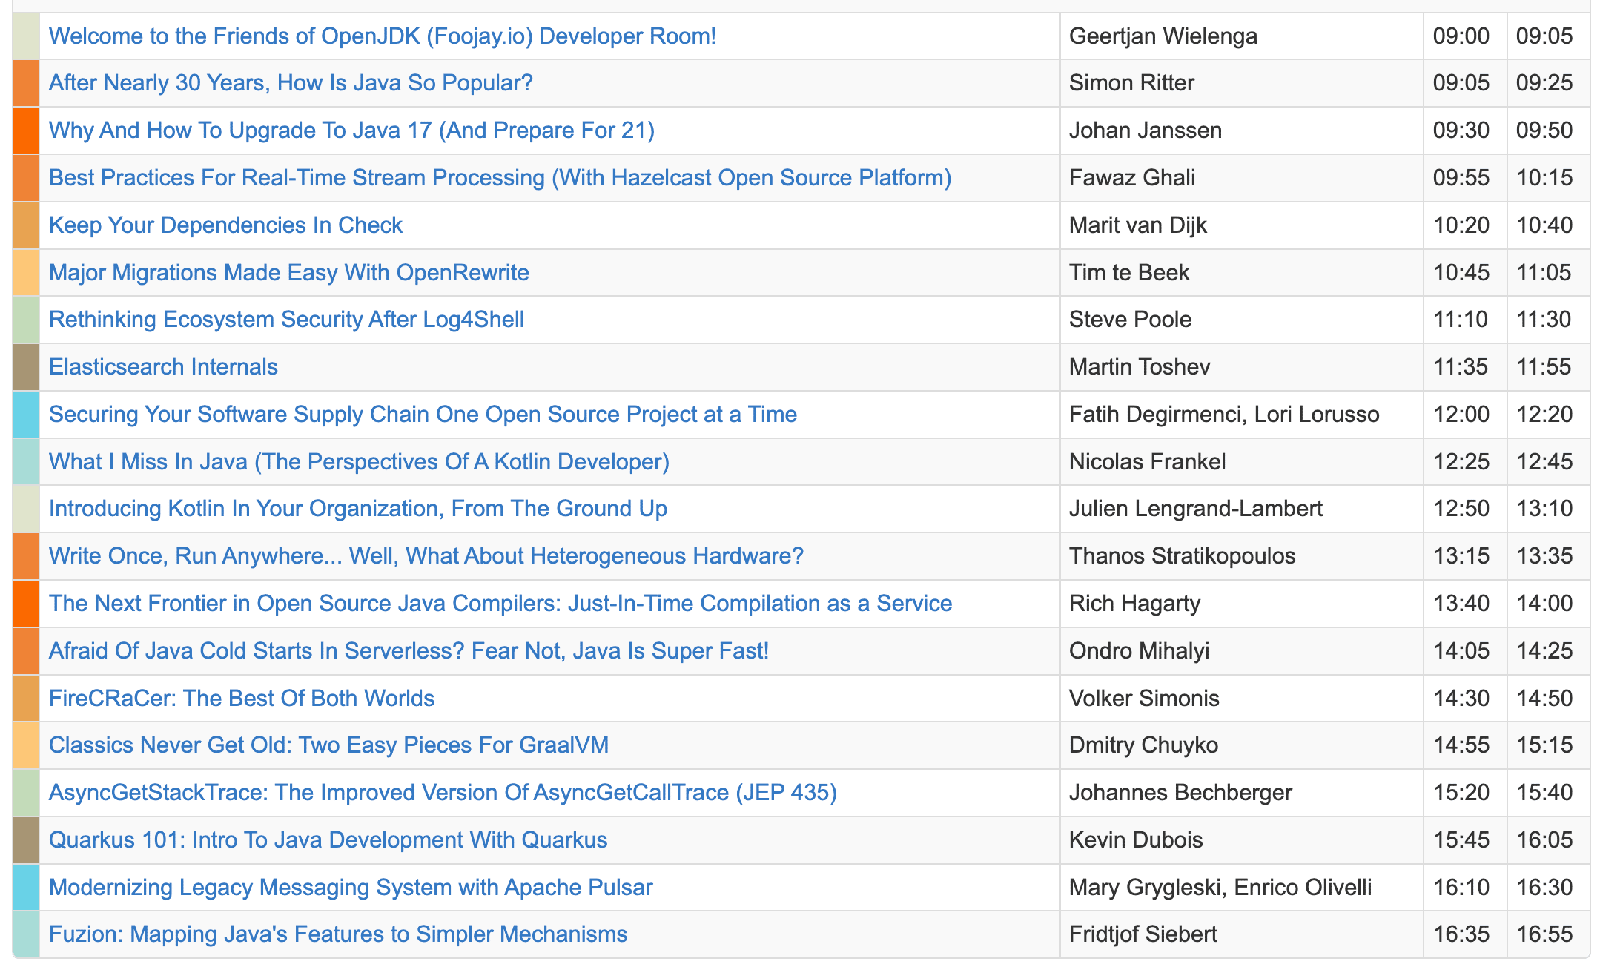The image size is (1600, 970).
Task: Open Best Practices For Real-Time Stream Processing talk
Action: tap(500, 178)
